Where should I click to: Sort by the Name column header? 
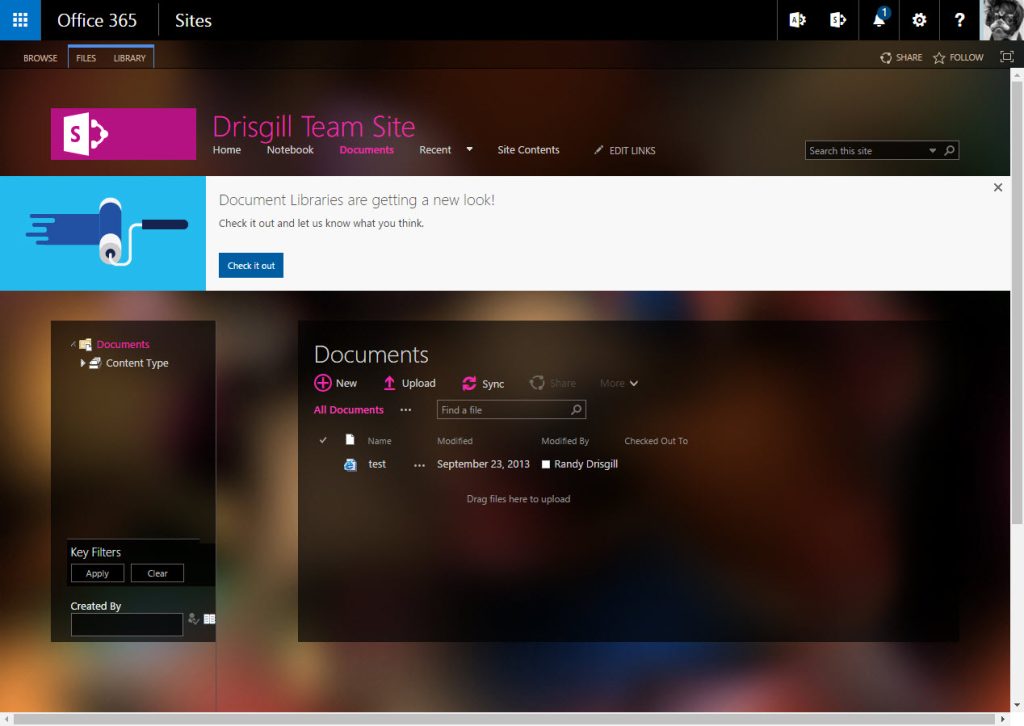click(379, 441)
